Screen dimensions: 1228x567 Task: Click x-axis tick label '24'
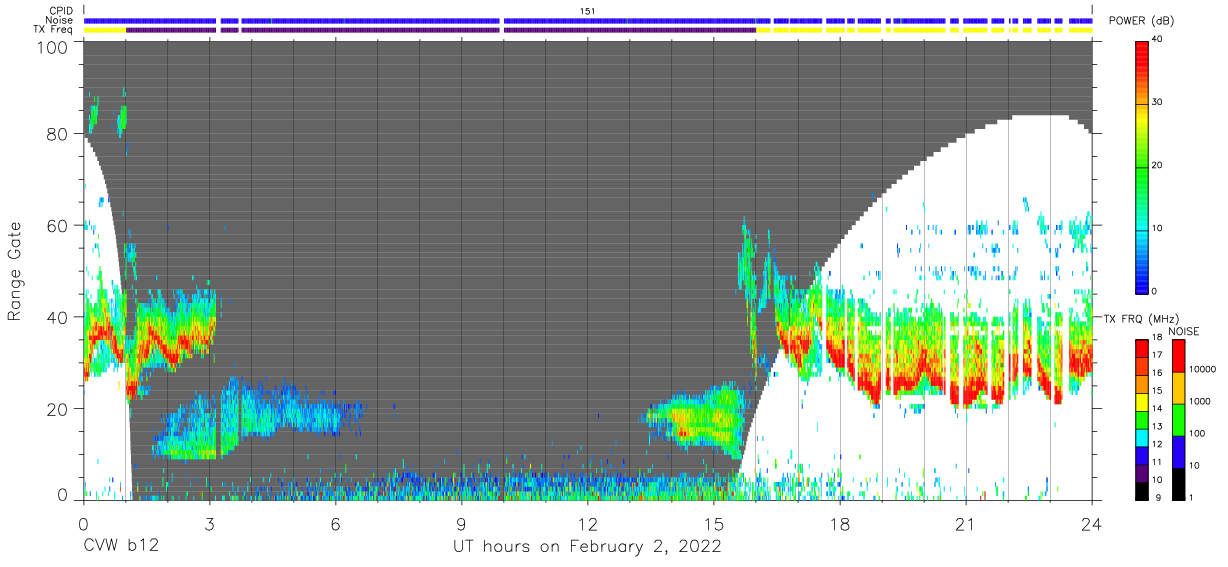click(1092, 522)
